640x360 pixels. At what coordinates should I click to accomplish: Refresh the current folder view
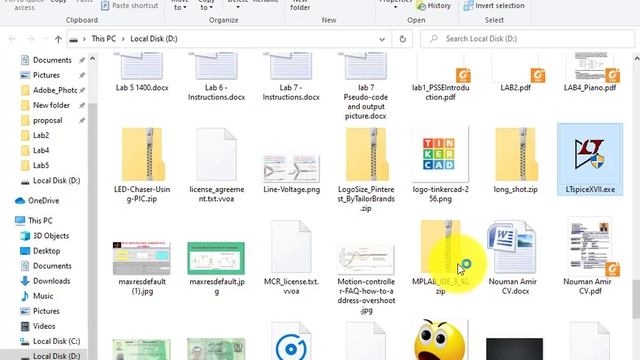(402, 39)
